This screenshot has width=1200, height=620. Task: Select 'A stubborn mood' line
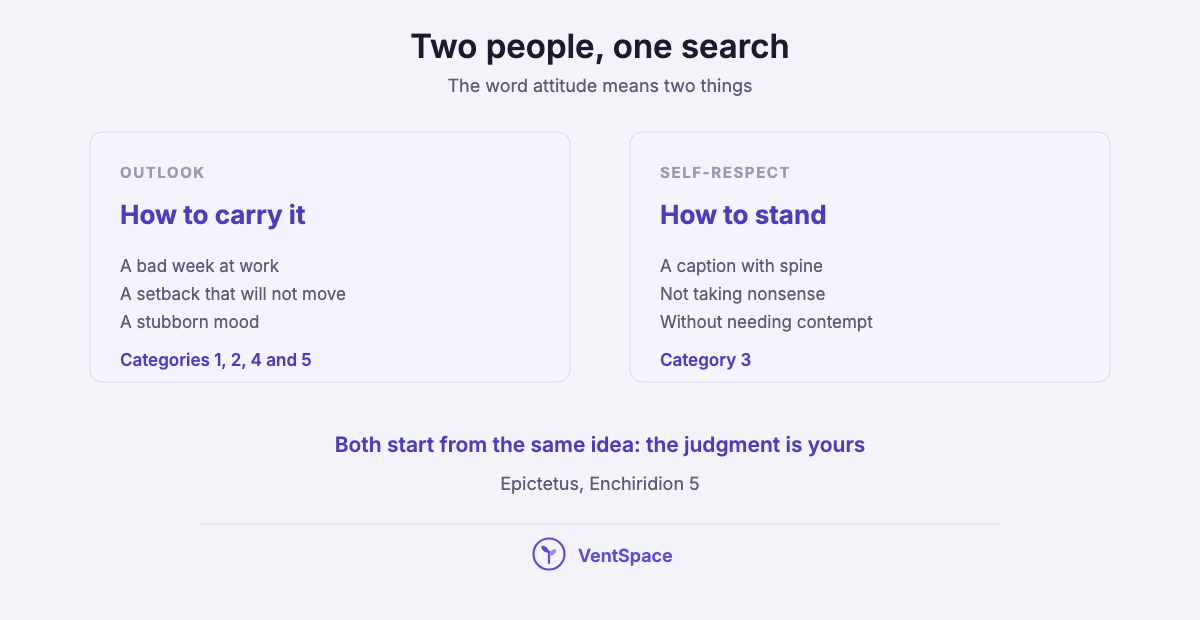pos(190,322)
